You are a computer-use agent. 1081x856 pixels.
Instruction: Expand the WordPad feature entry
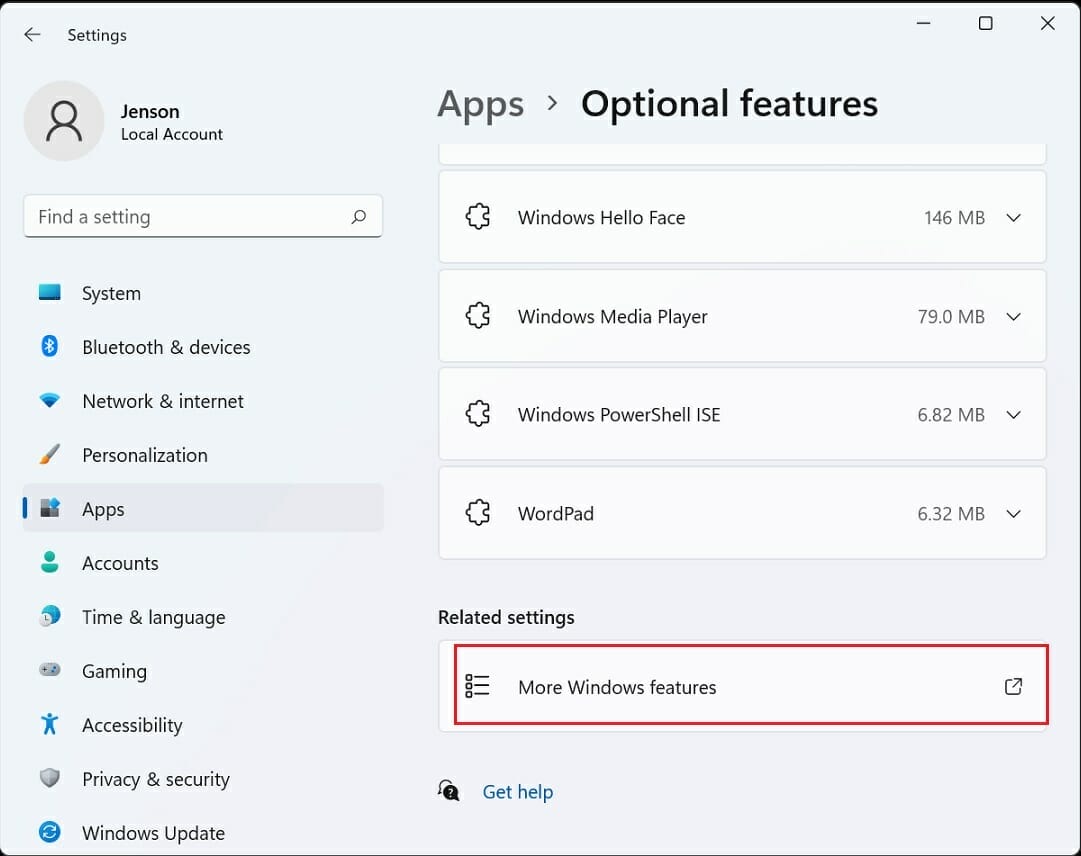click(1013, 513)
